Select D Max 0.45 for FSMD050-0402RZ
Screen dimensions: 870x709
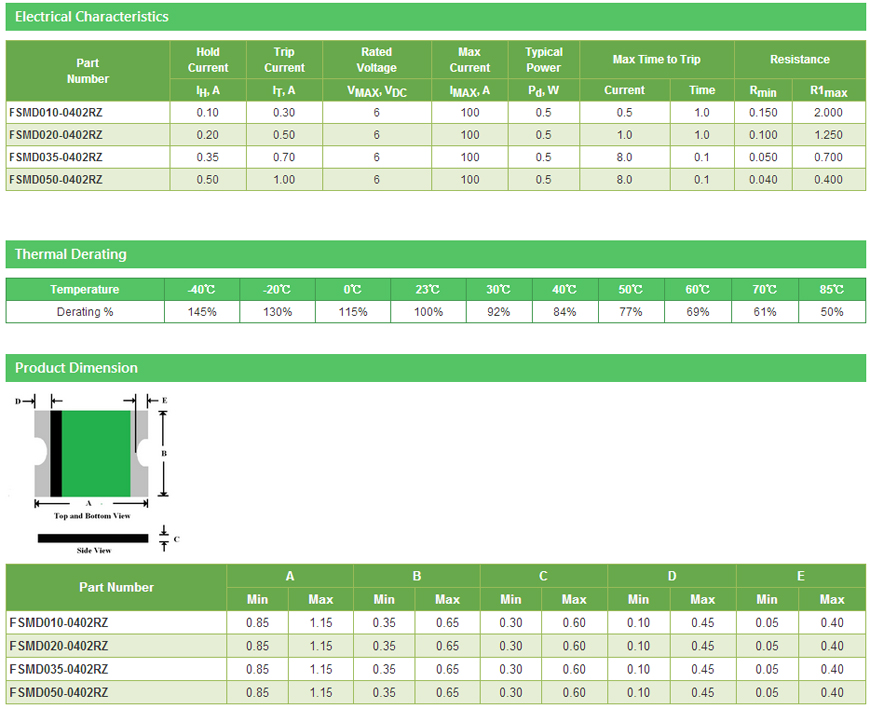click(x=702, y=692)
